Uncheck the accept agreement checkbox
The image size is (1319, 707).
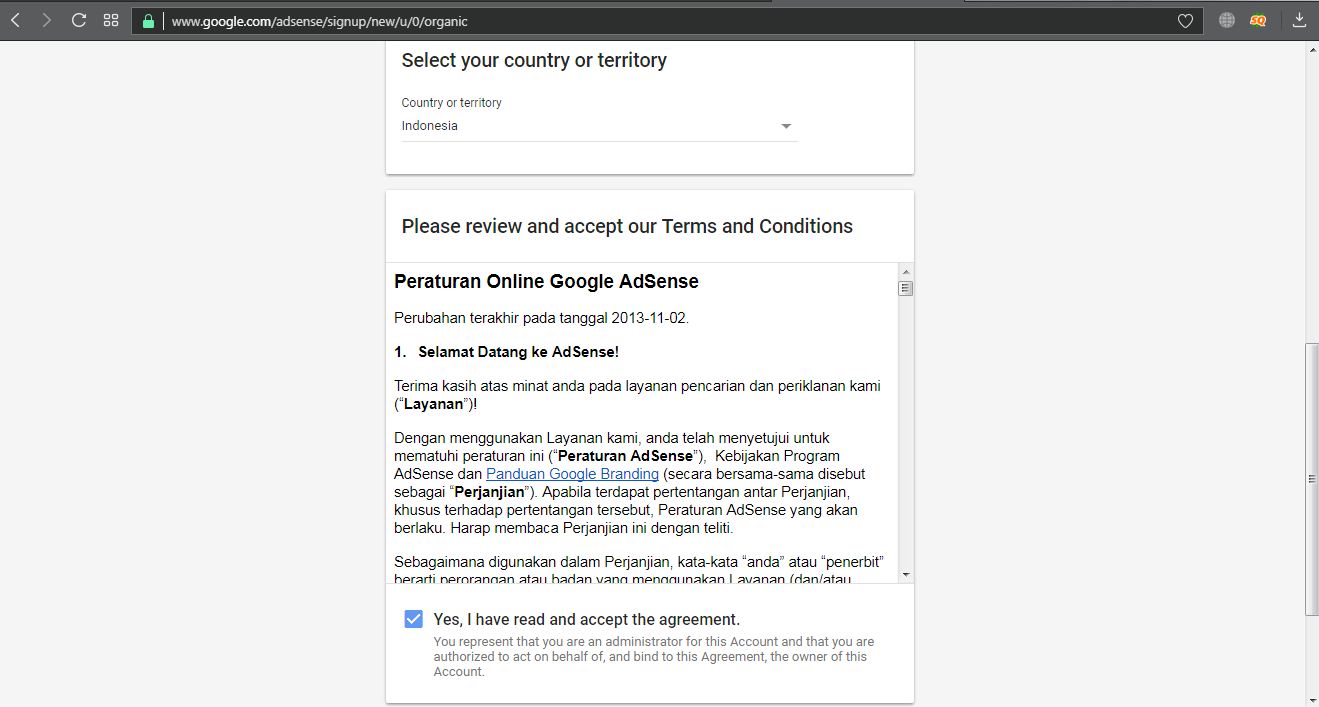coord(413,619)
